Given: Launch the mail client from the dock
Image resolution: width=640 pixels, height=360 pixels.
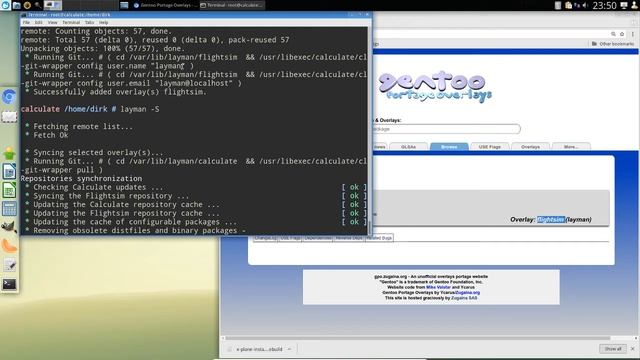Looking at the screenshot, I should tap(9, 117).
